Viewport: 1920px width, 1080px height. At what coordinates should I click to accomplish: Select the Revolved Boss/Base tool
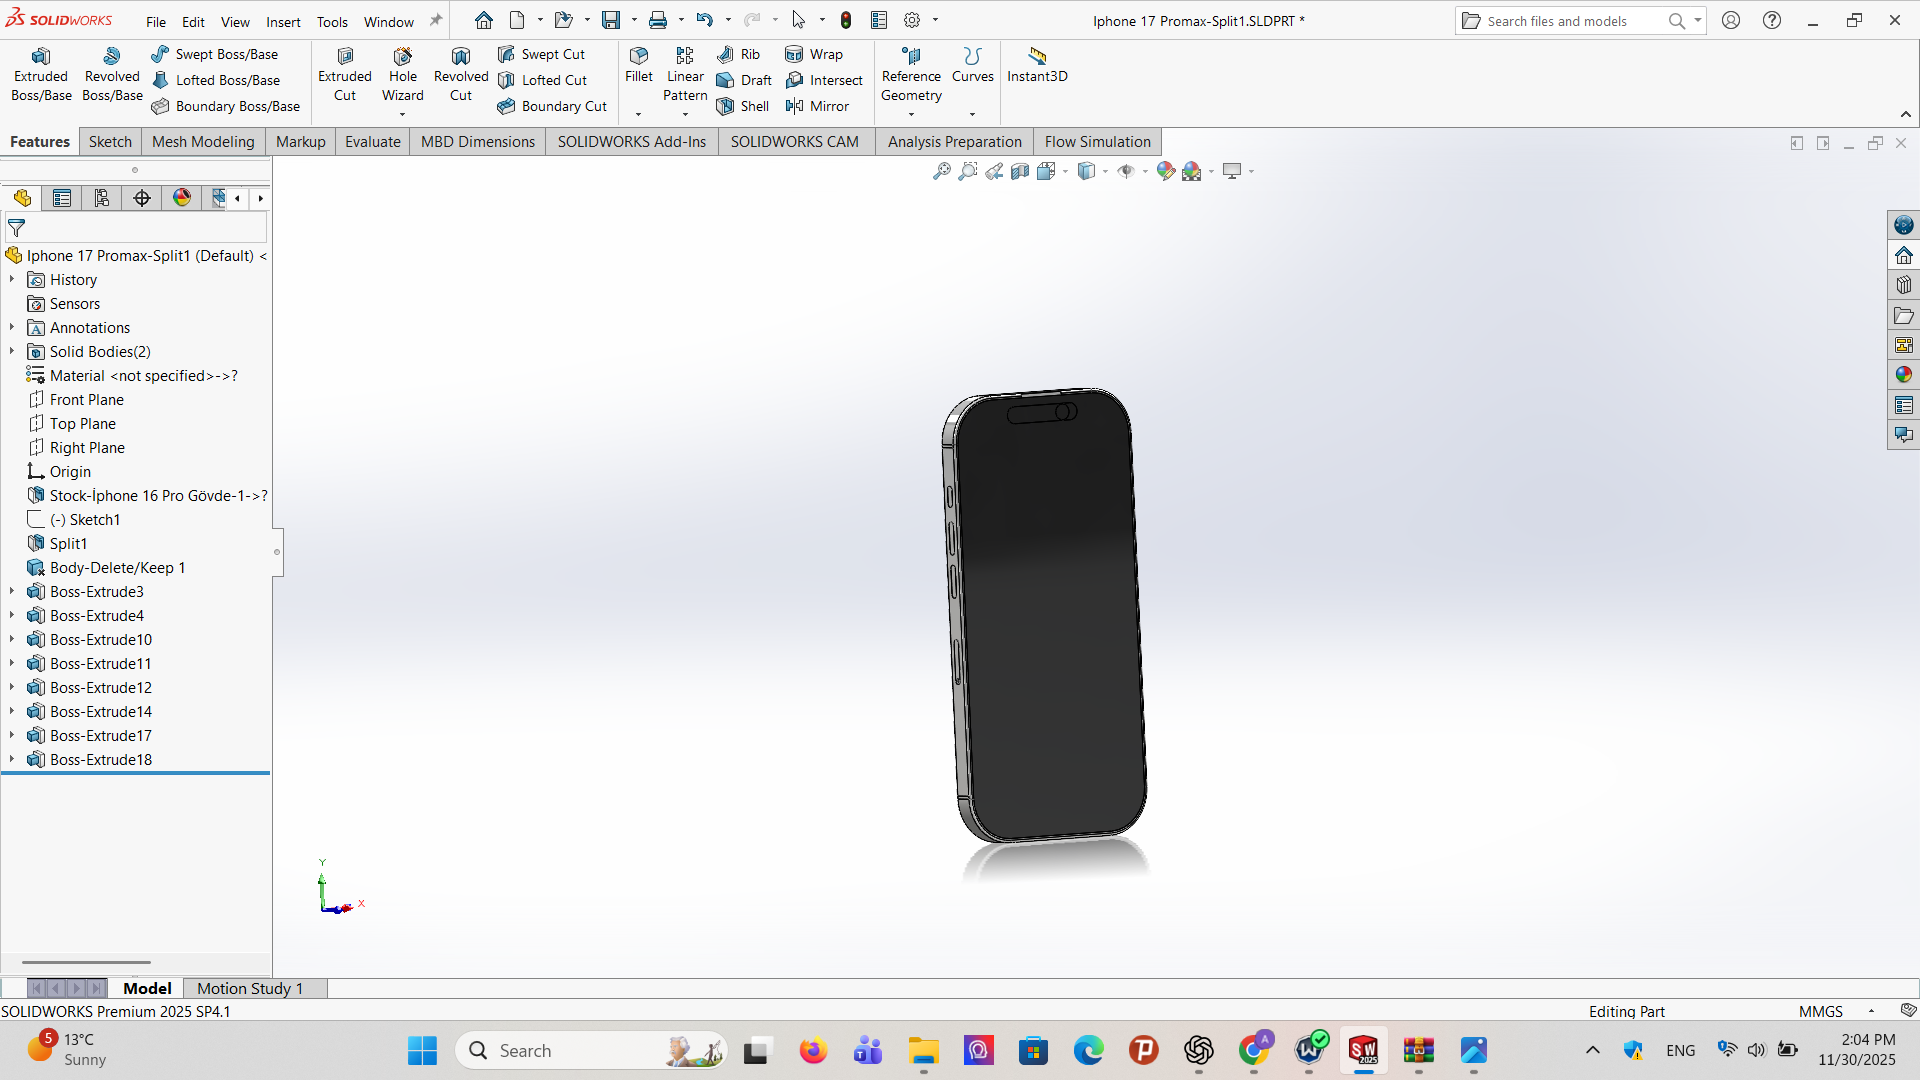point(112,75)
